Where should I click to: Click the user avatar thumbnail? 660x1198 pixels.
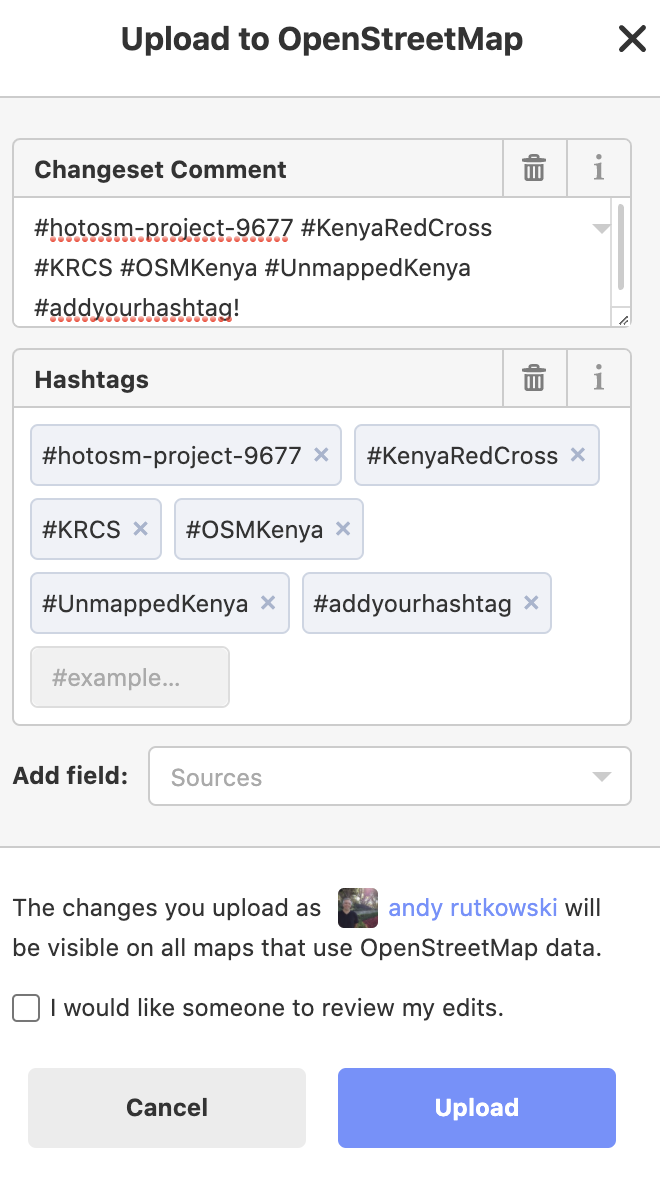pyautogui.click(x=358, y=908)
